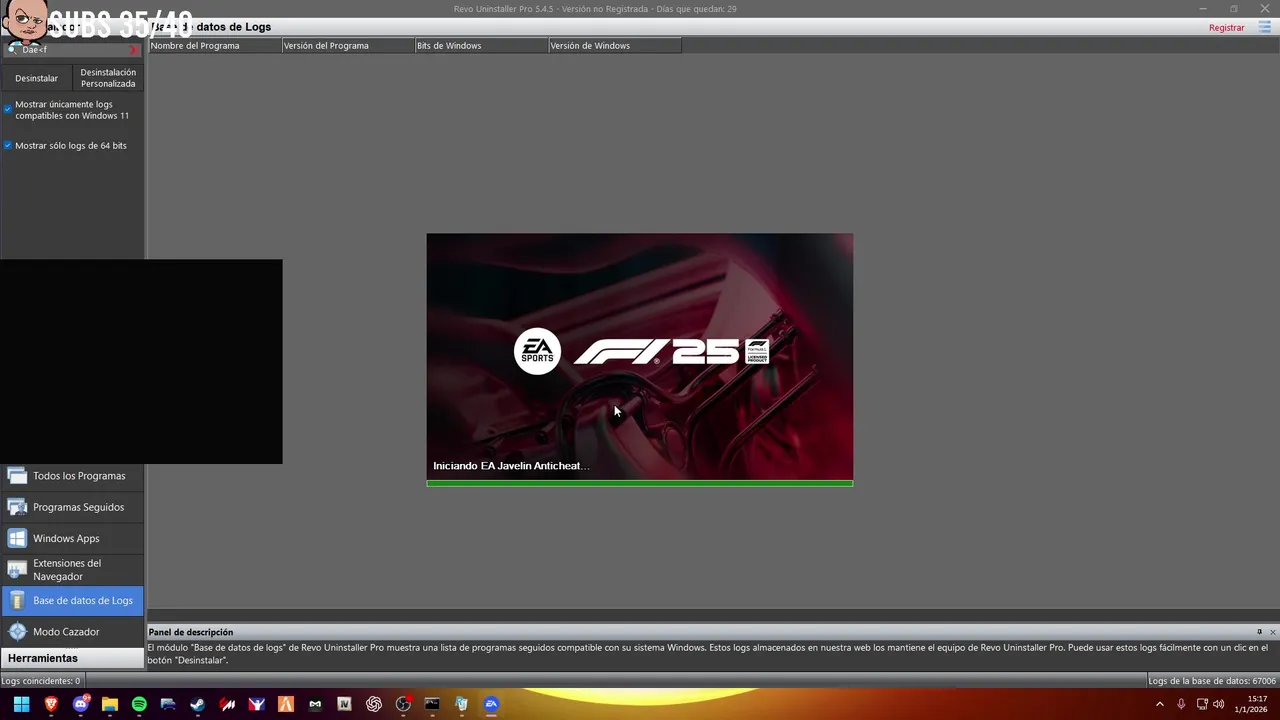Open the Programas Seguidos module
1280x720 pixels.
(72, 507)
